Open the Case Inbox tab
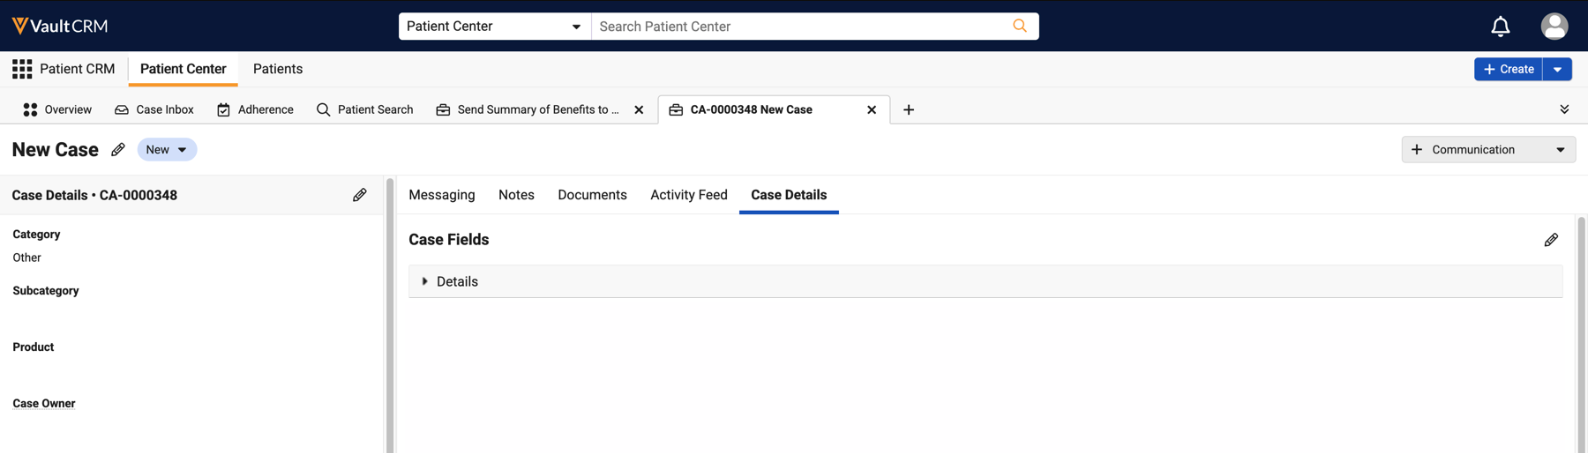Viewport: 1588px width, 453px height. pos(154,110)
